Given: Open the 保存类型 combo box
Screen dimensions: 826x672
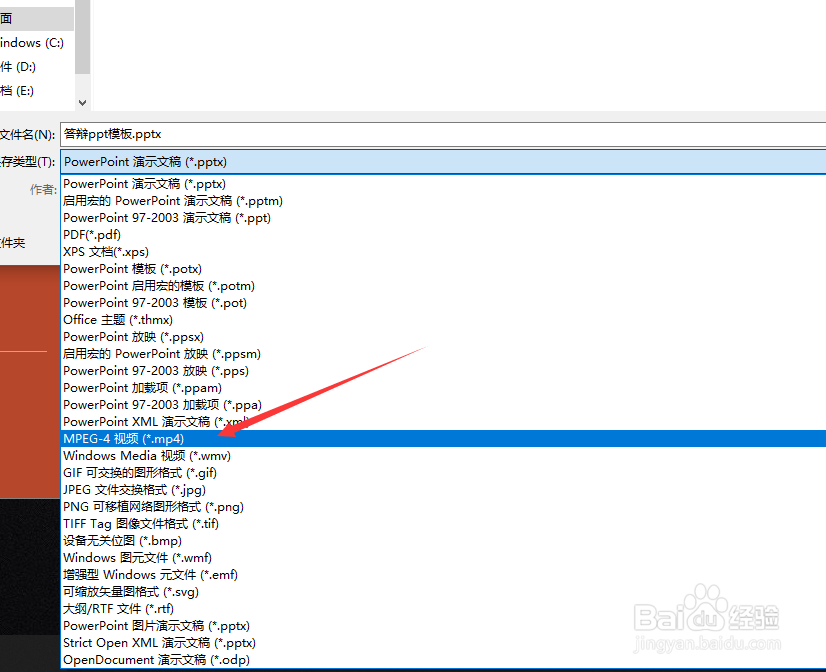Looking at the screenshot, I should 443,162.
